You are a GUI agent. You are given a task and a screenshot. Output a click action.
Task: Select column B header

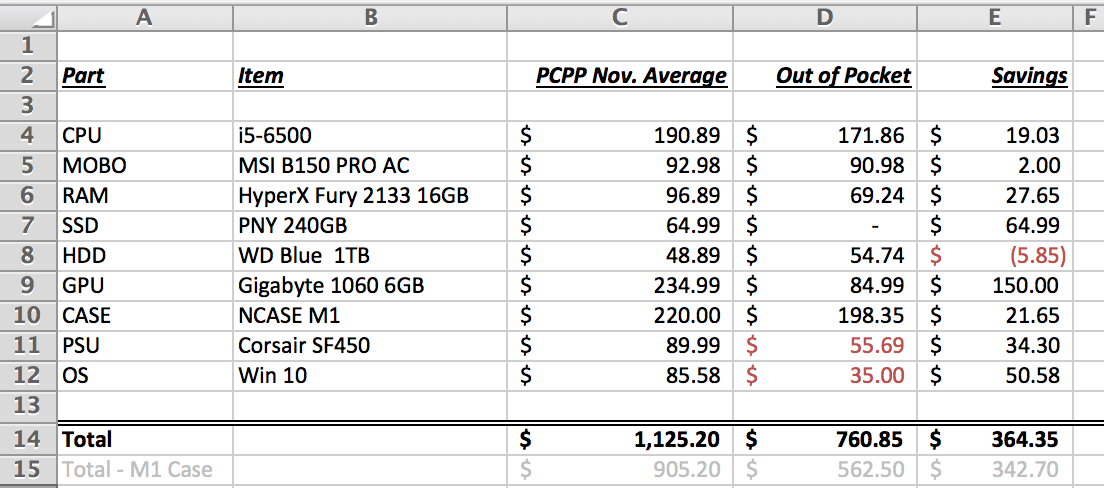pos(370,18)
